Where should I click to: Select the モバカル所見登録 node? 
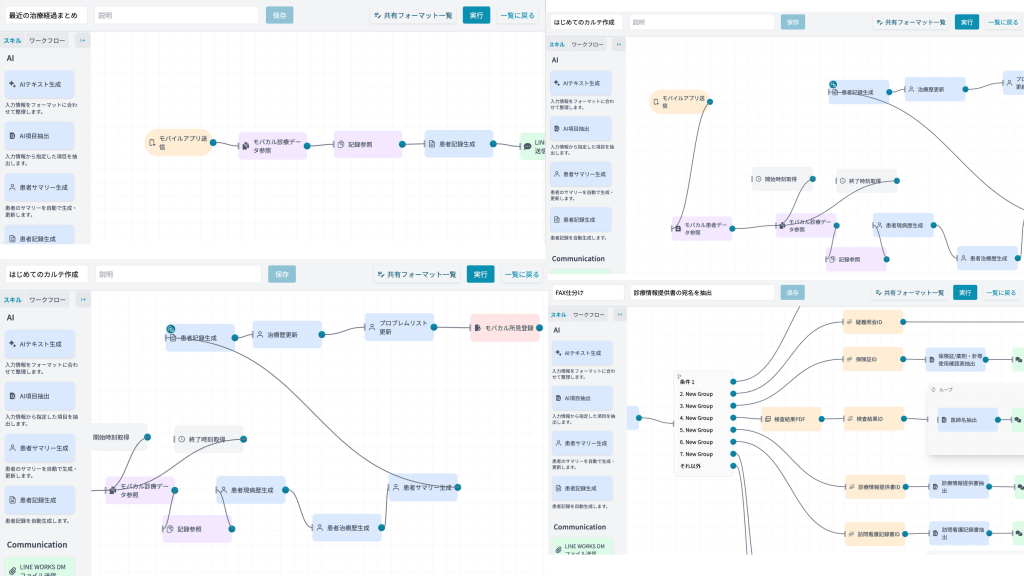505,327
